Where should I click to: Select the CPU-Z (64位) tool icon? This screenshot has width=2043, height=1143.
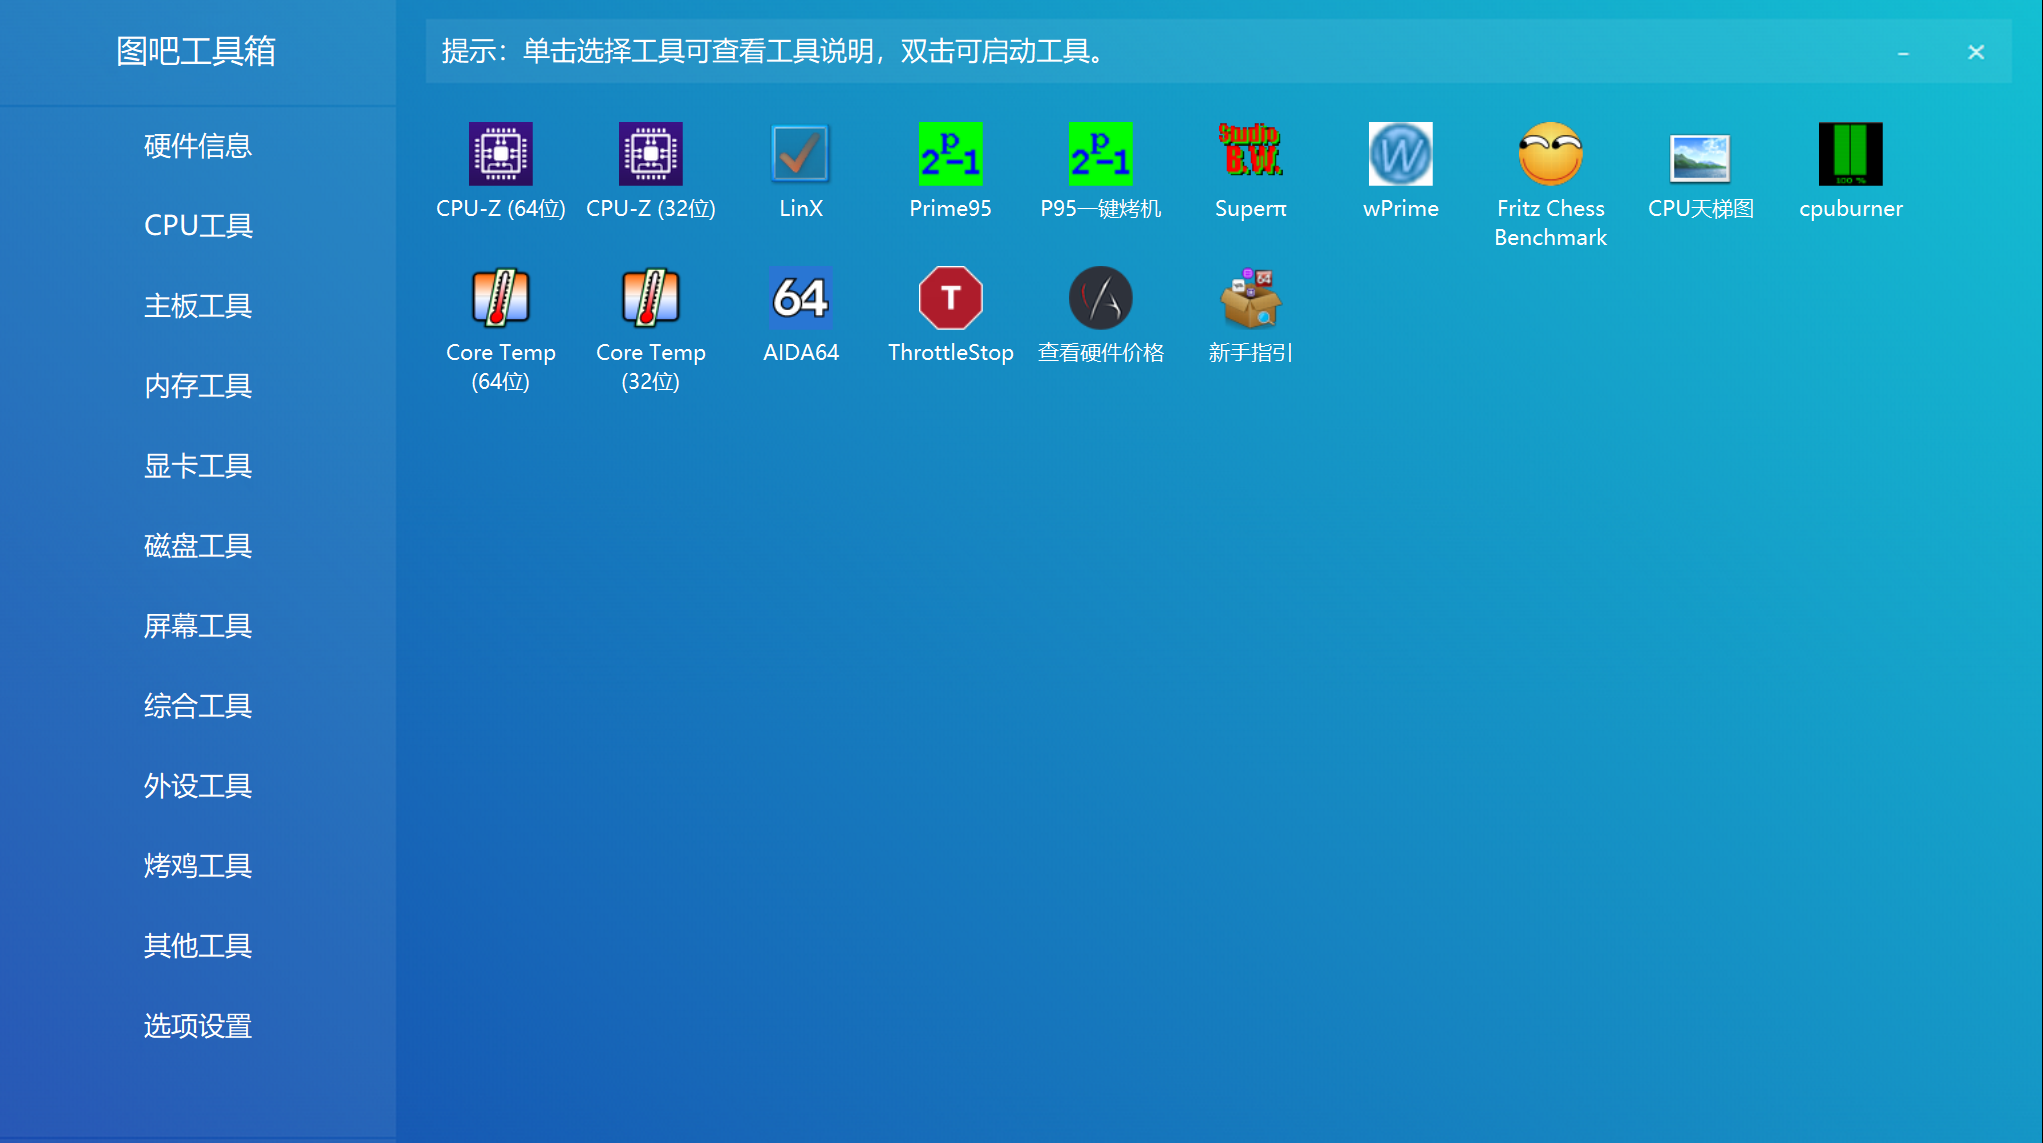500,154
